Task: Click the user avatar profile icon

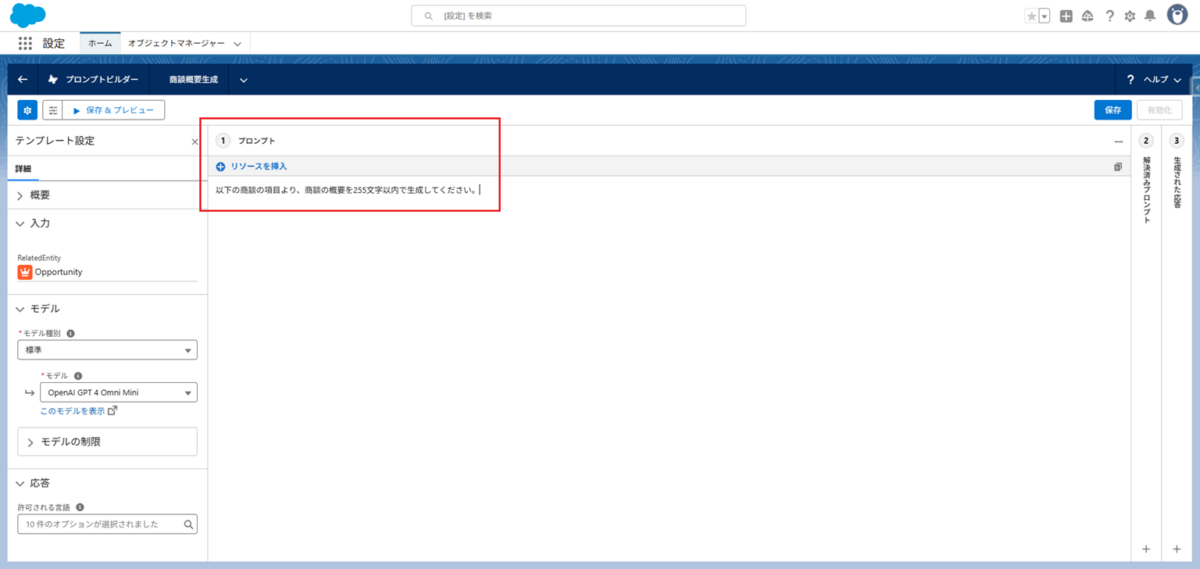Action: (1178, 15)
